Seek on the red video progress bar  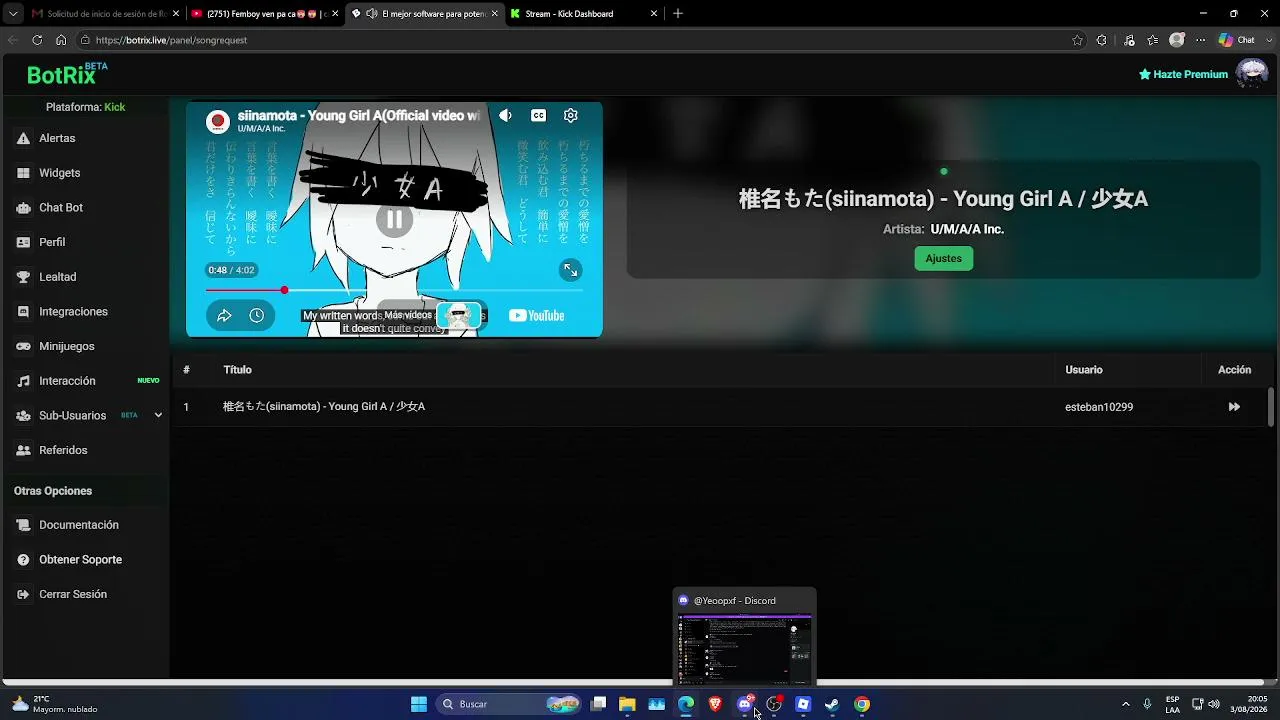pos(394,290)
